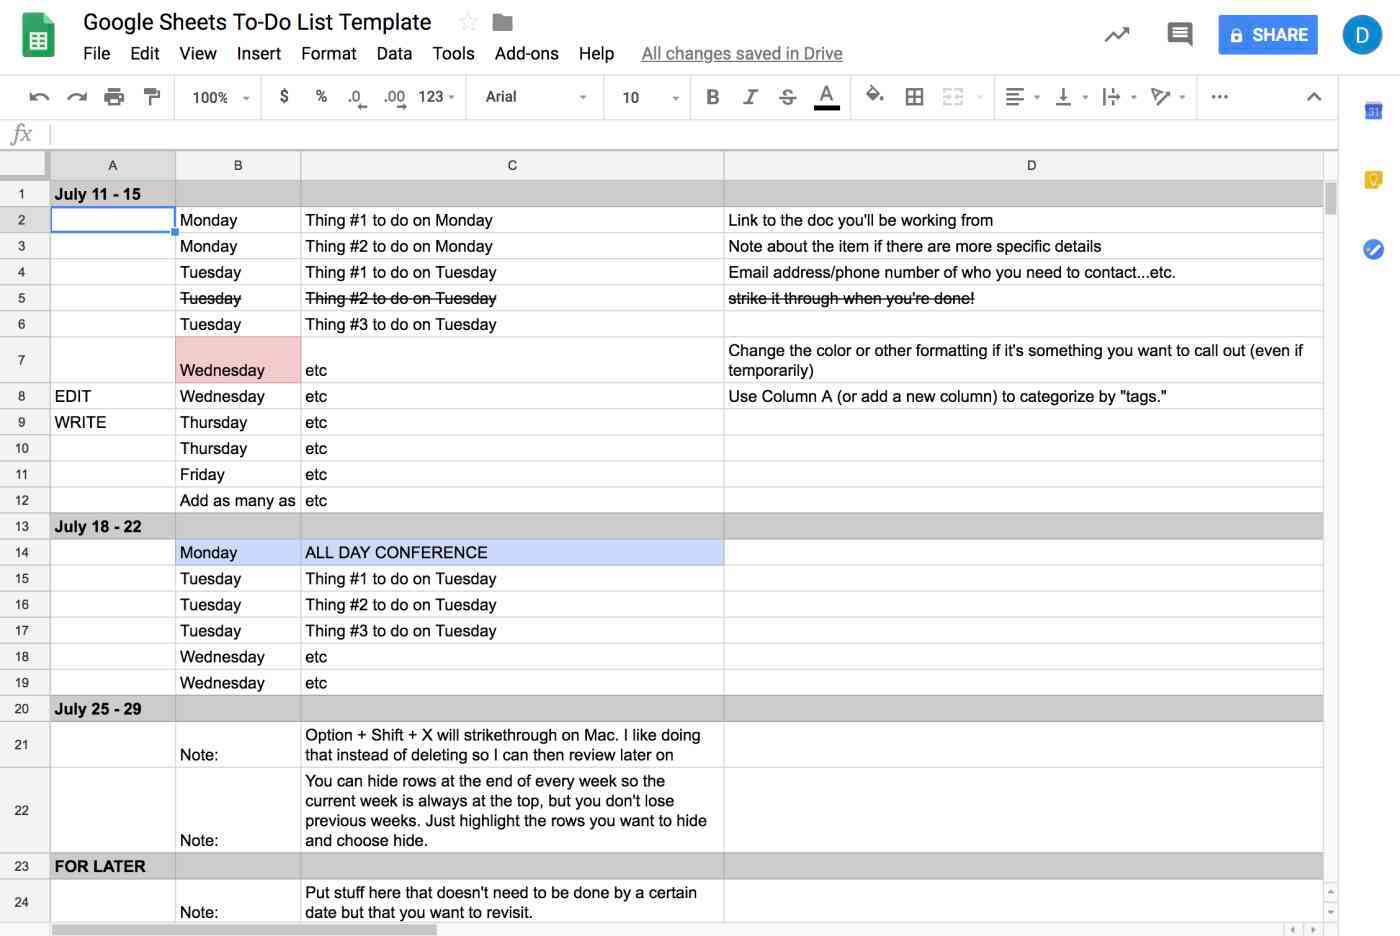Decrease decimal places icon
1400x936 pixels.
(356, 97)
